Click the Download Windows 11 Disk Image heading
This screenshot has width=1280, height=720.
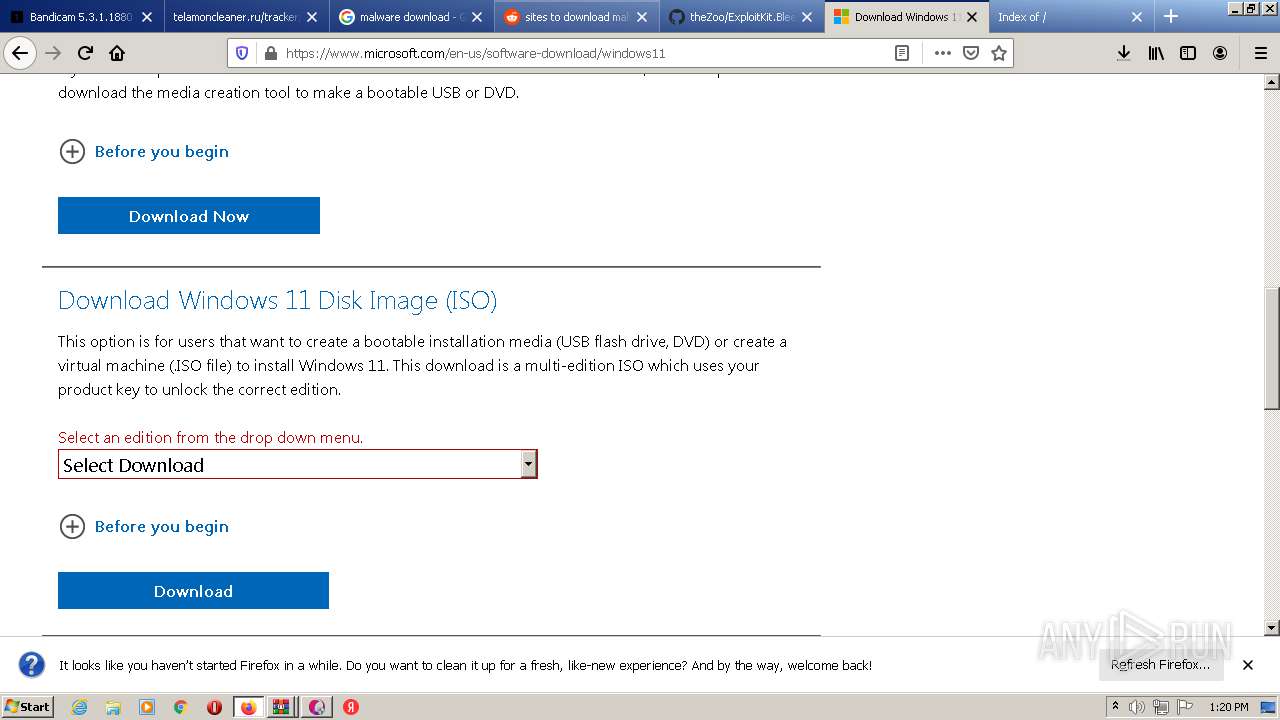277,300
